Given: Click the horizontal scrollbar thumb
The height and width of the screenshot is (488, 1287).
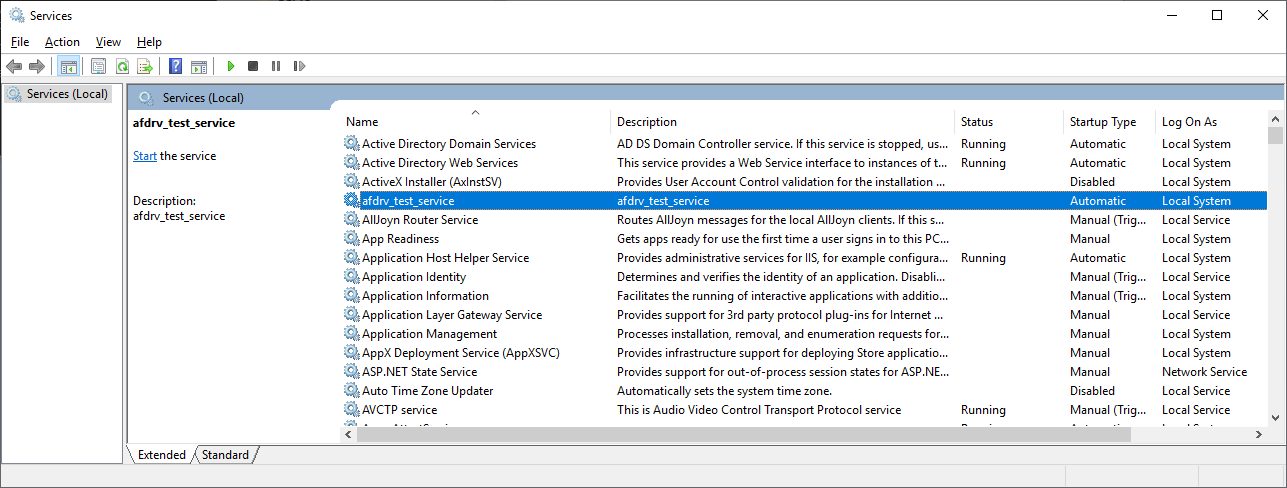Looking at the screenshot, I should click(x=743, y=435).
